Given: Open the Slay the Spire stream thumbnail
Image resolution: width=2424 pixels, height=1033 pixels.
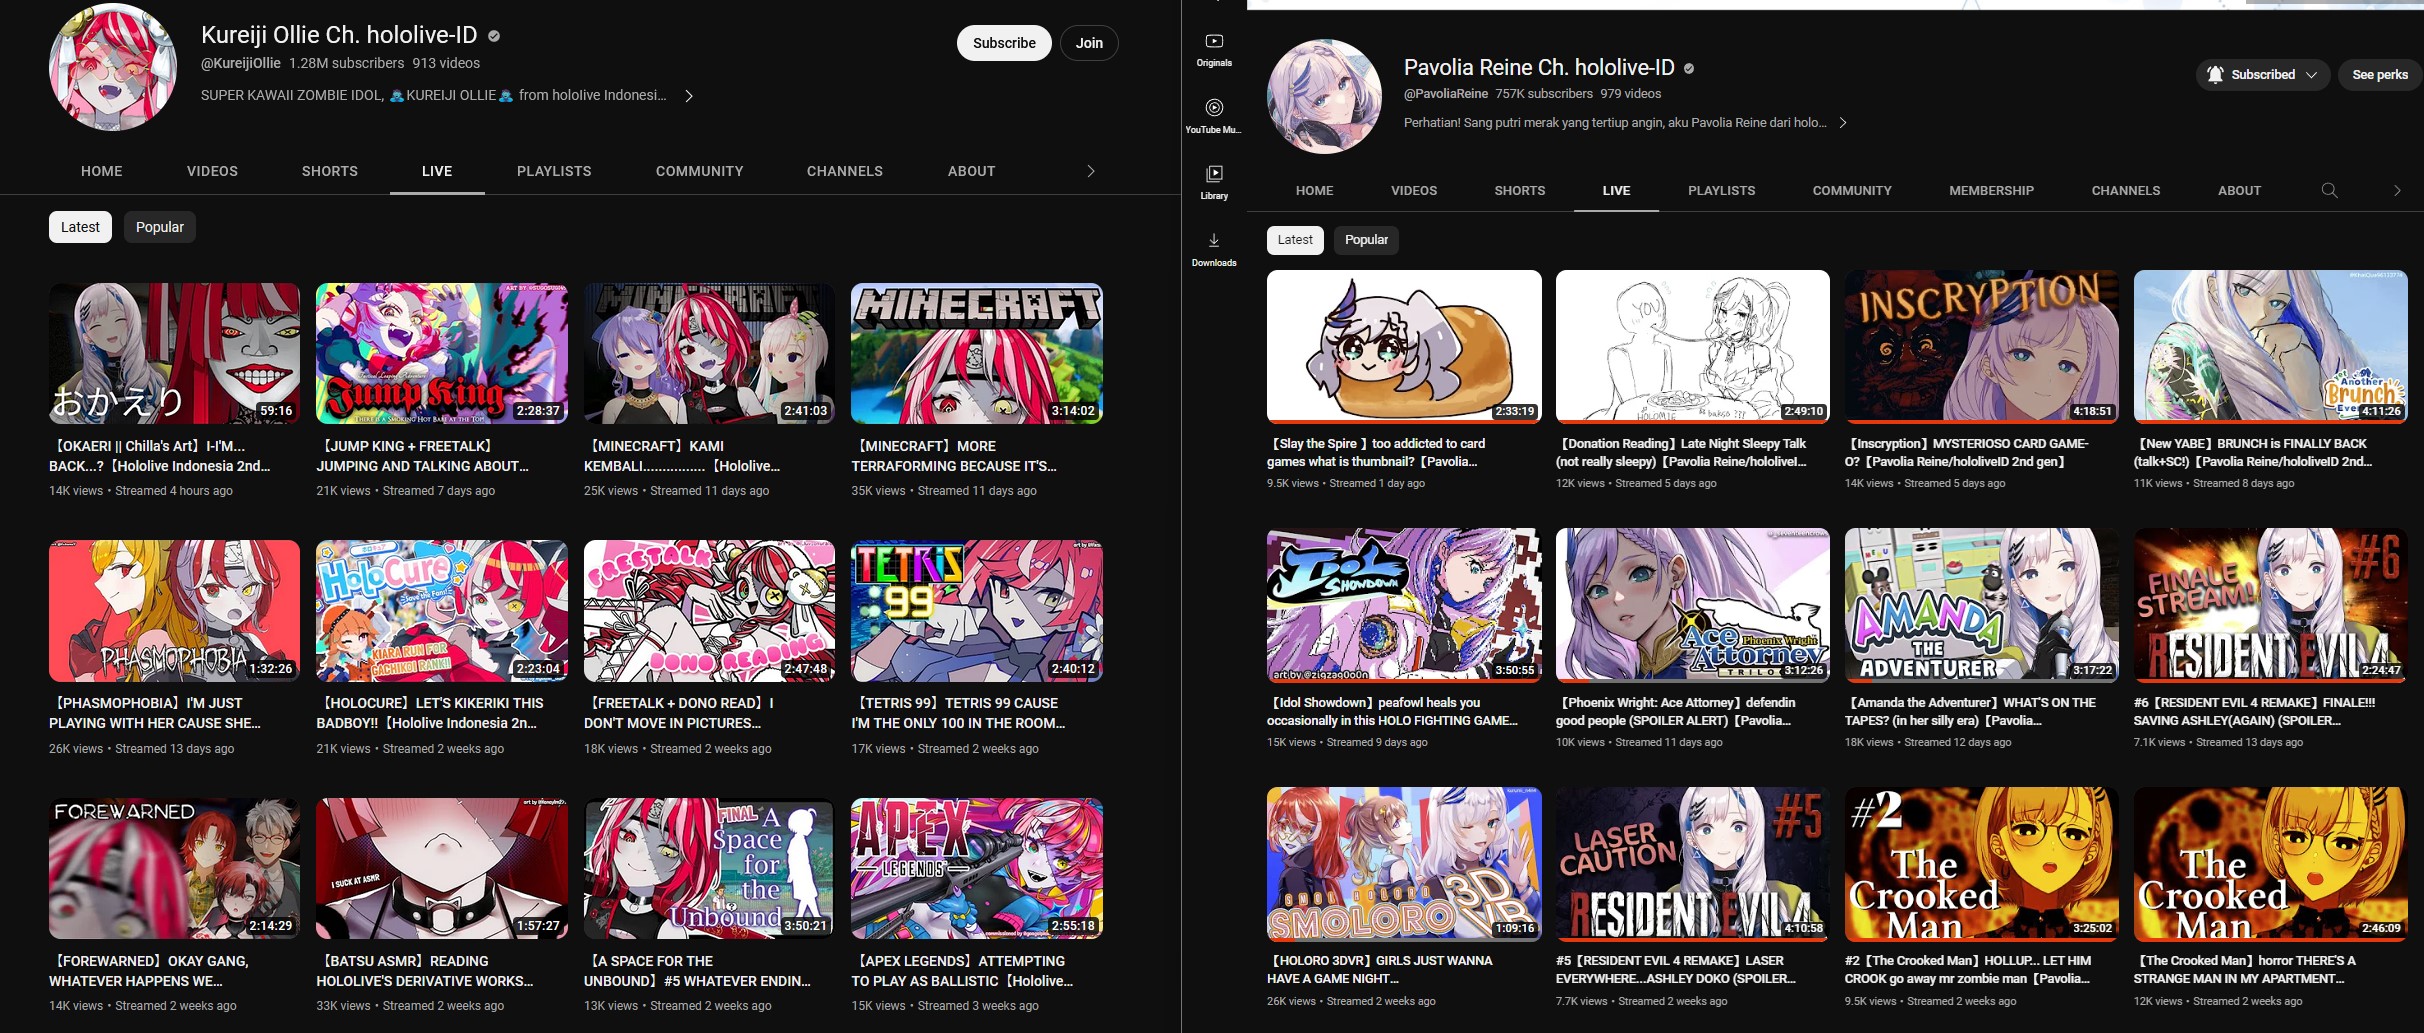Looking at the screenshot, I should point(1404,346).
